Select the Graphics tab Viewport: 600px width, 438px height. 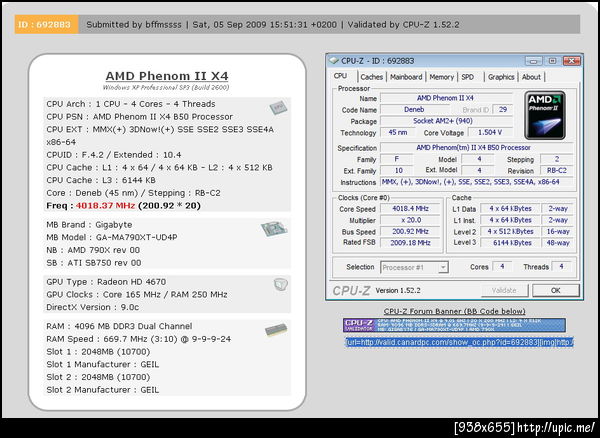coord(501,77)
